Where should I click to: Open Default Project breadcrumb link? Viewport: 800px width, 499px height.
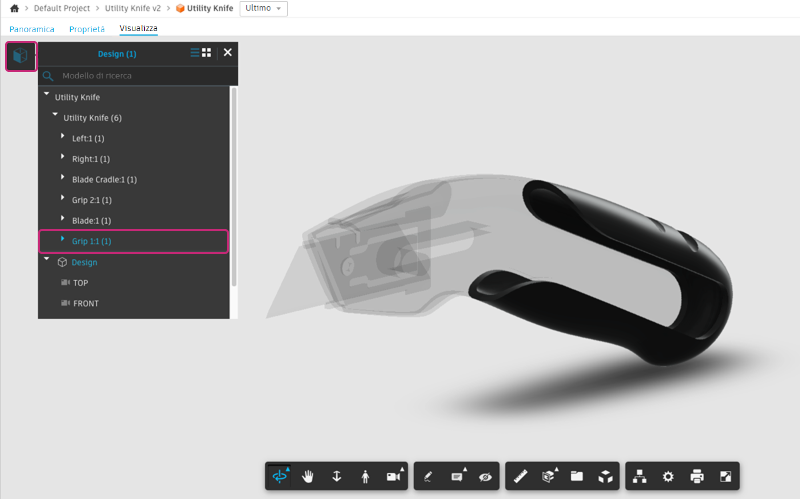[62, 8]
